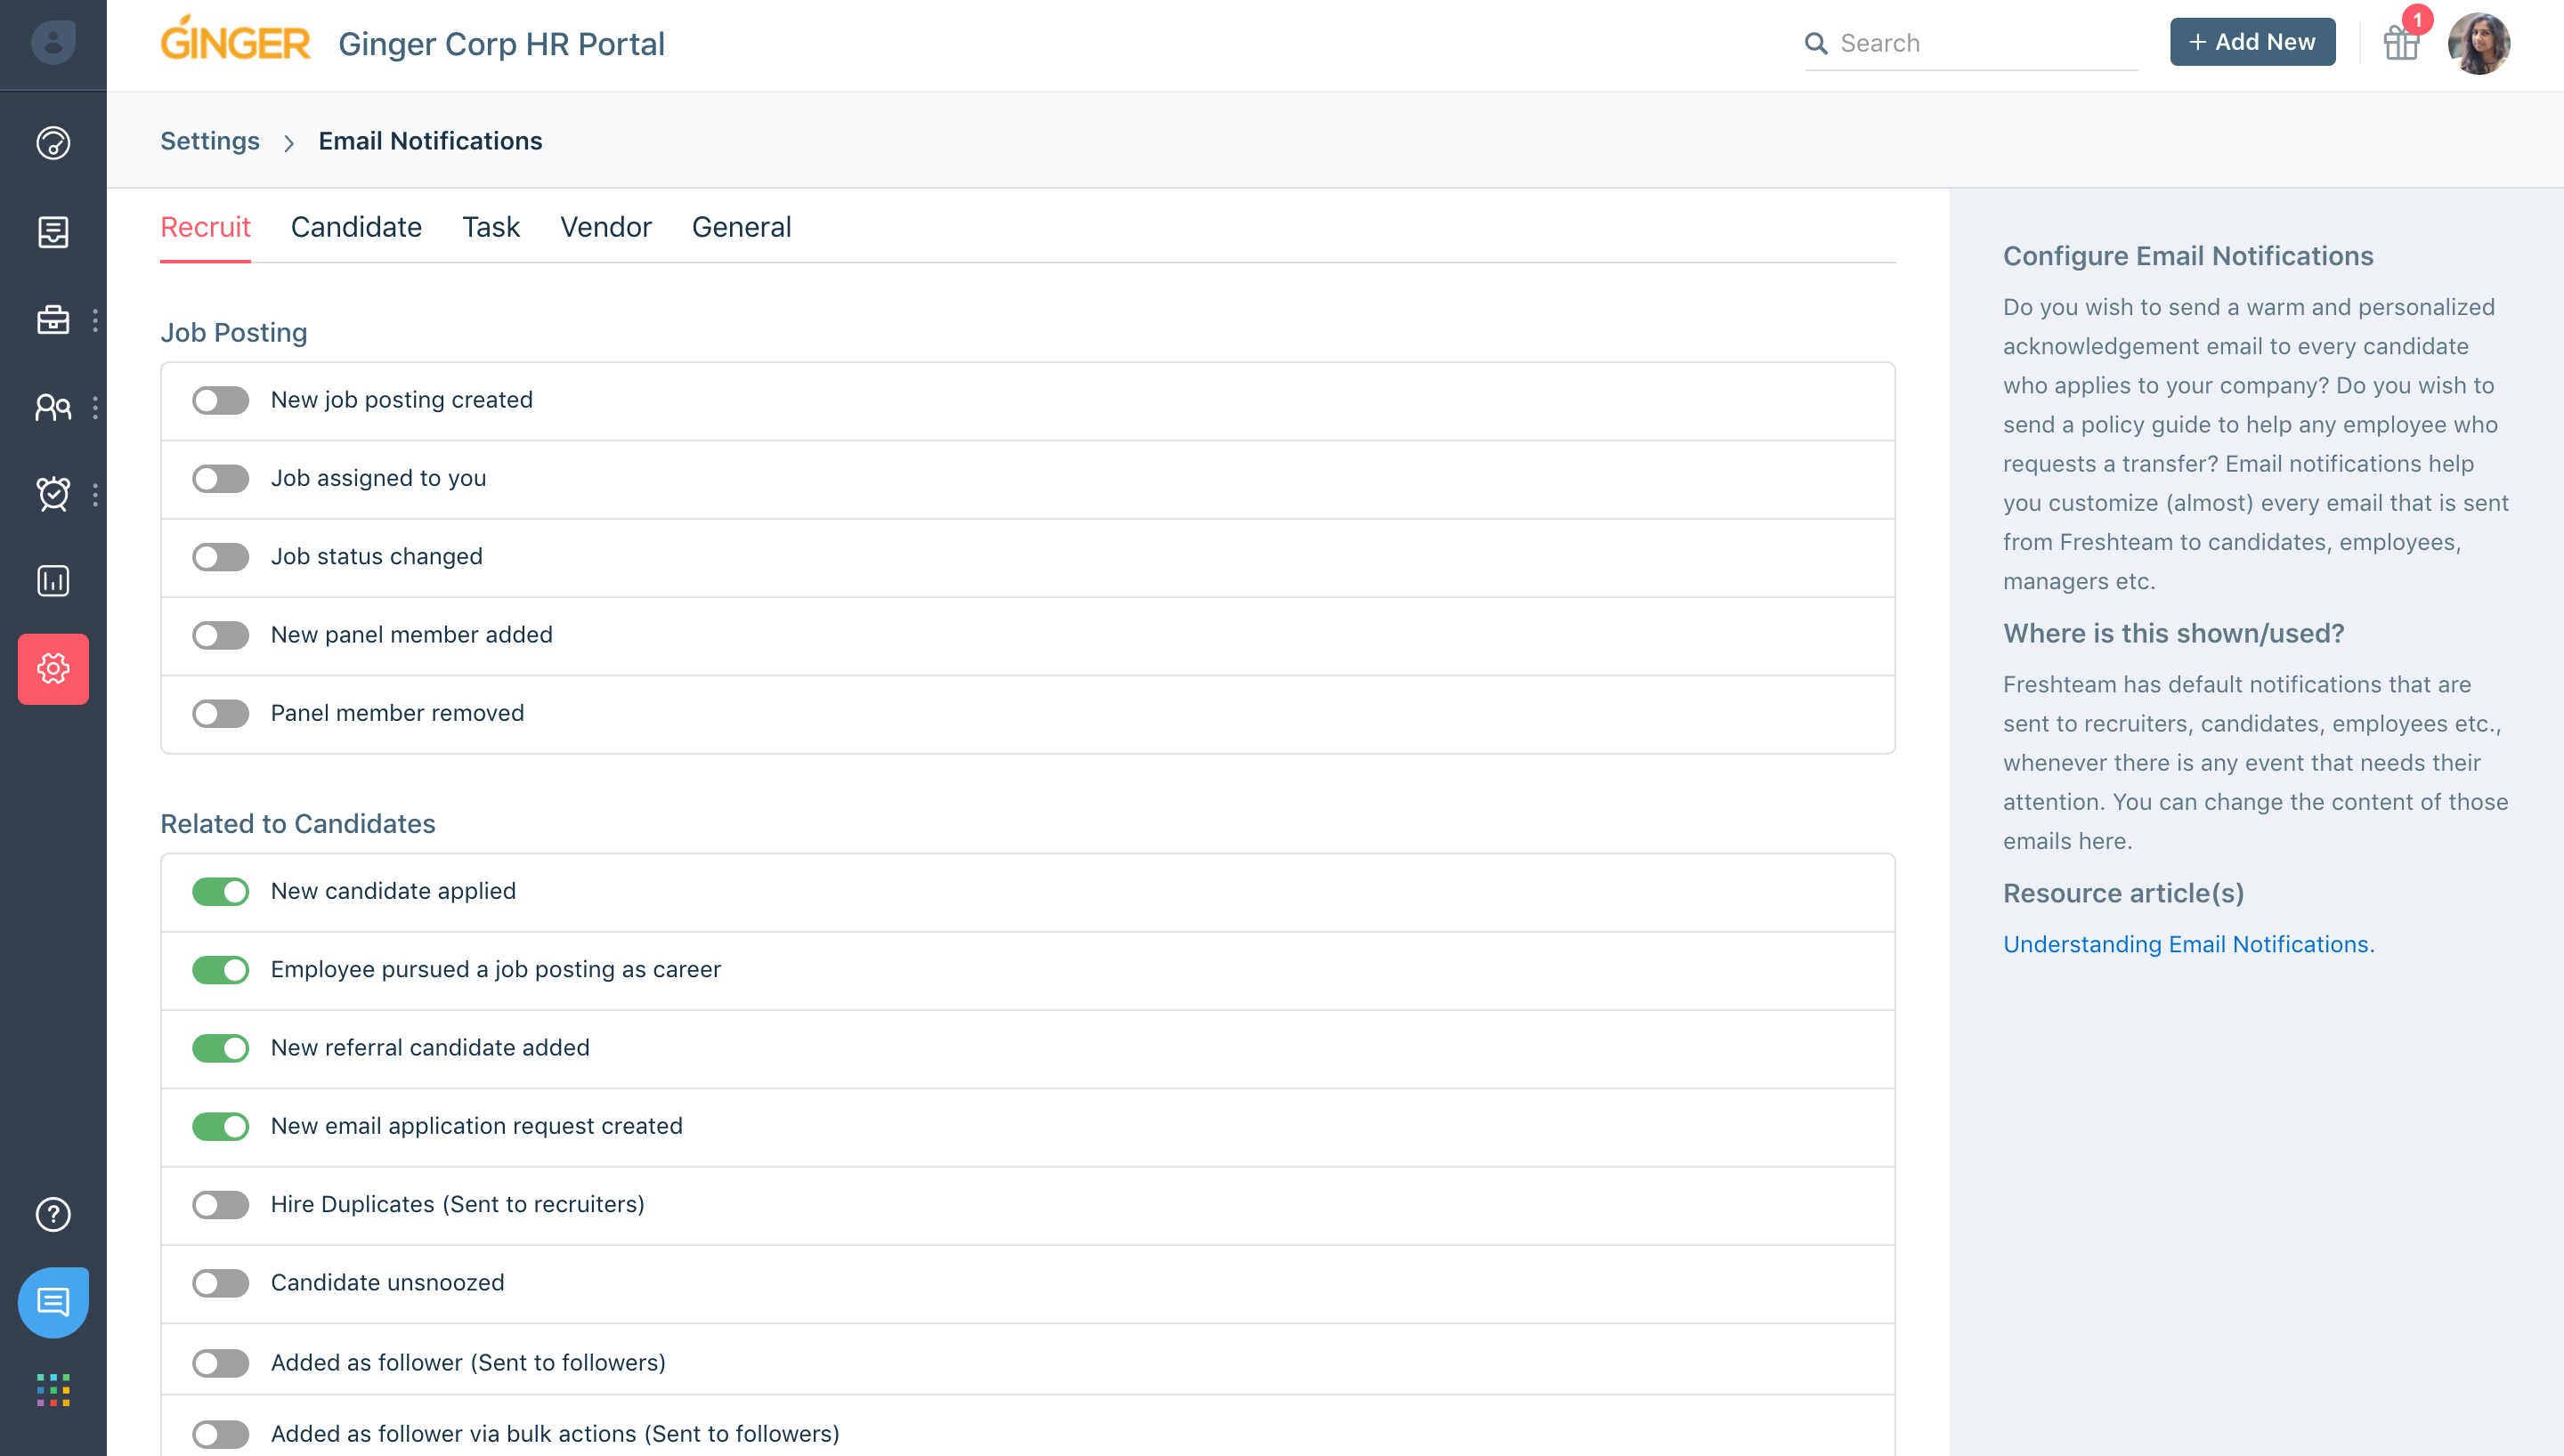The height and width of the screenshot is (1456, 2564).
Task: Open the New candidate applied row text
Action: tap(393, 891)
